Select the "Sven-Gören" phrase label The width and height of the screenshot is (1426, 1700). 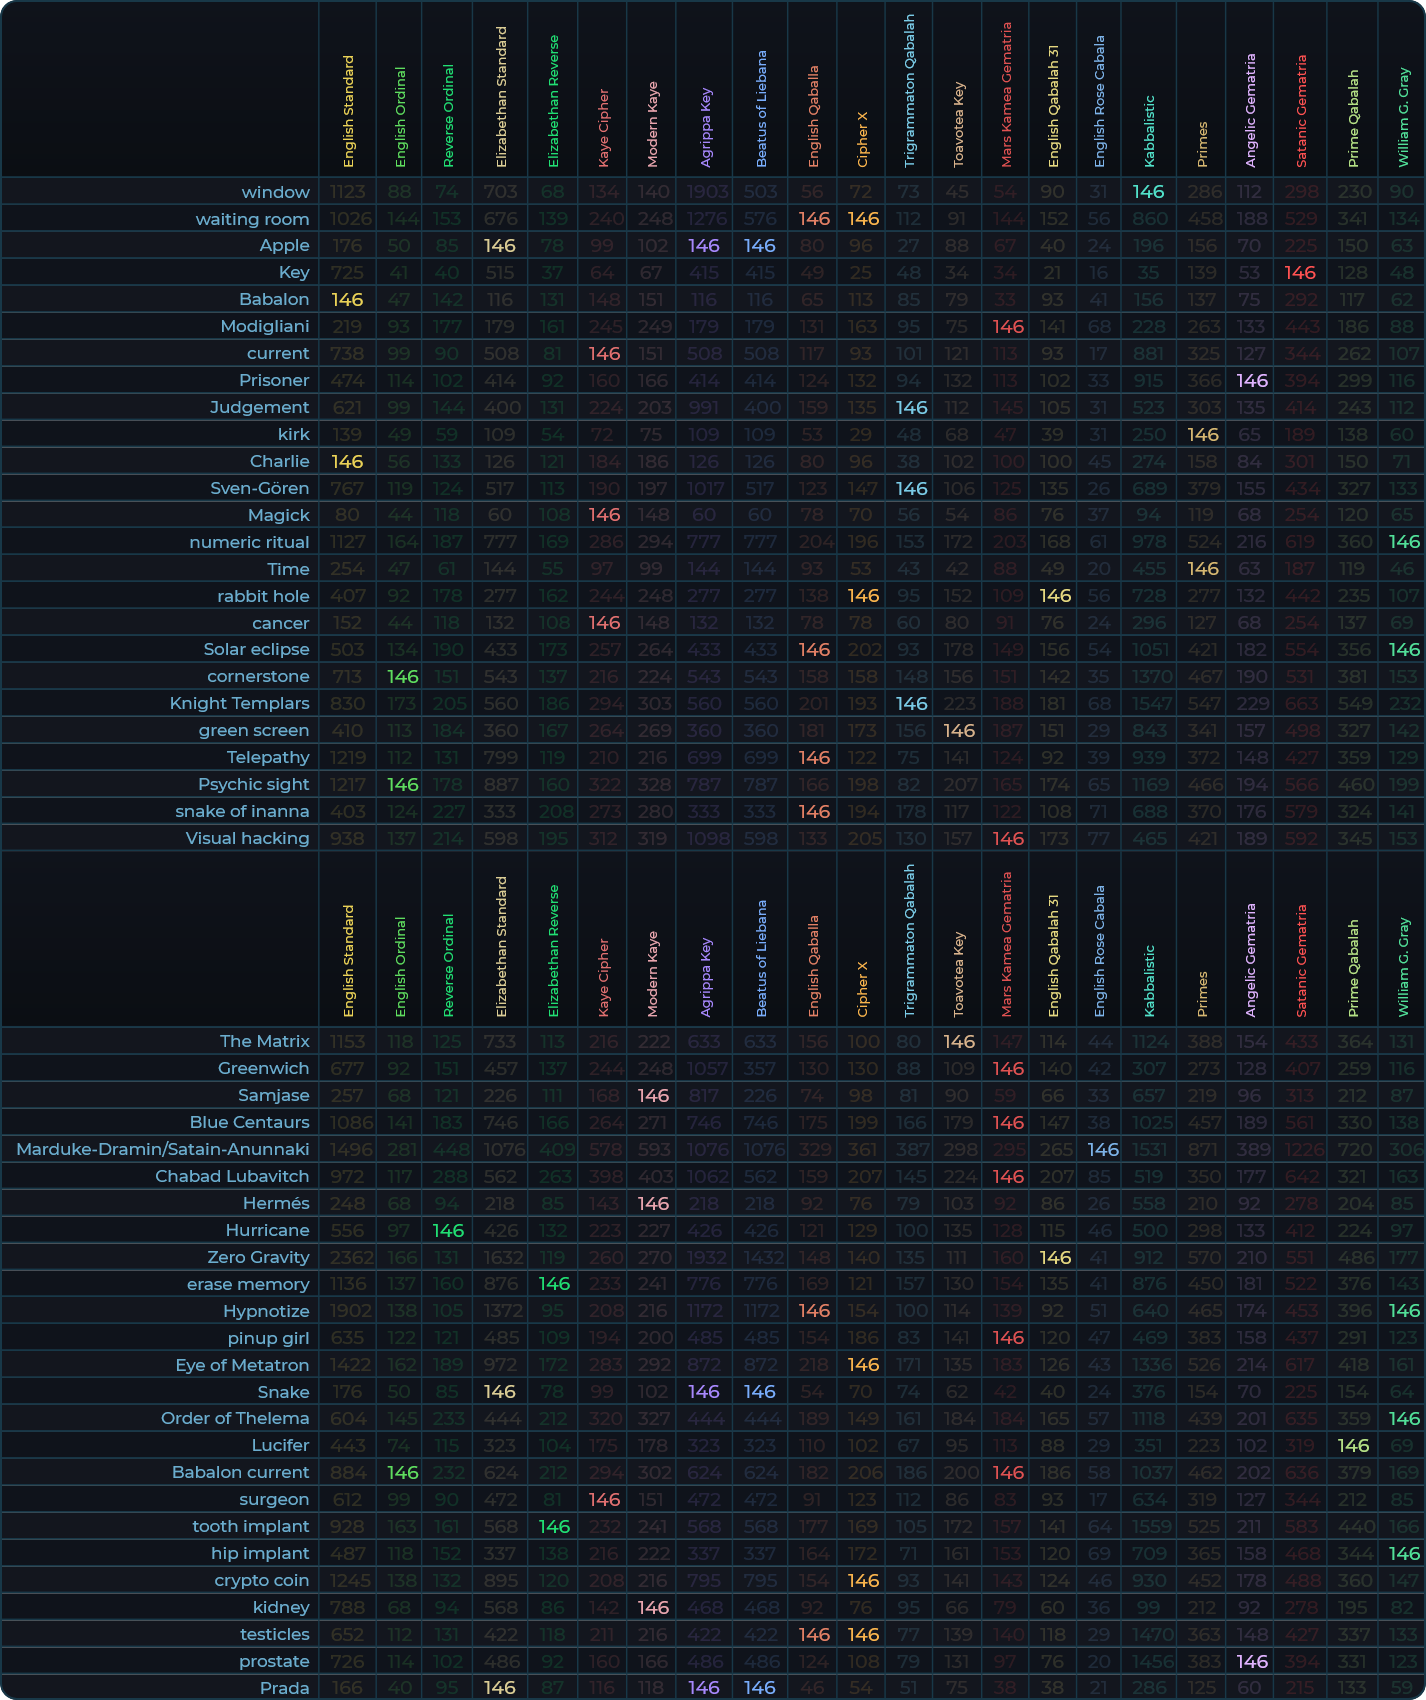(x=259, y=489)
